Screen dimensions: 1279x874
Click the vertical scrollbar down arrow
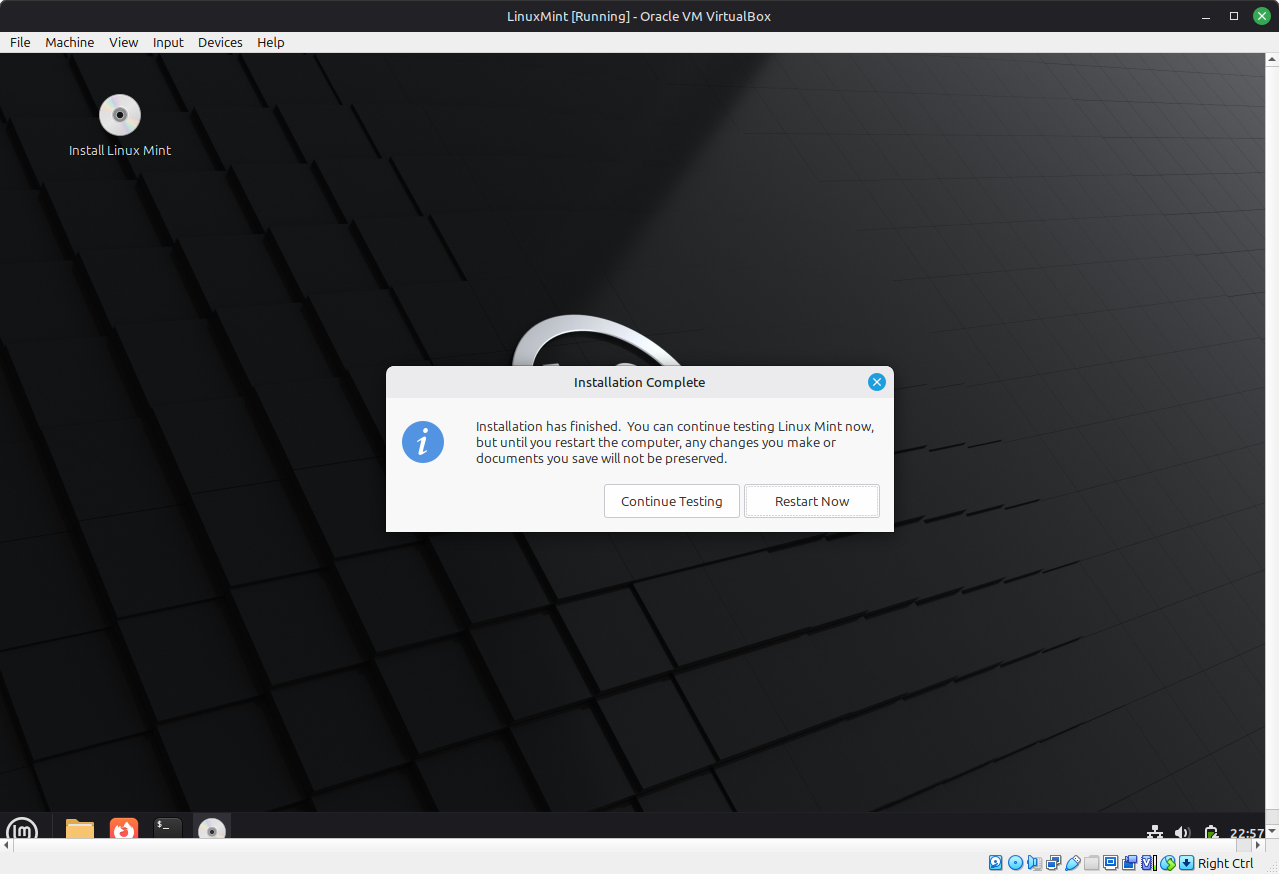point(1272,833)
